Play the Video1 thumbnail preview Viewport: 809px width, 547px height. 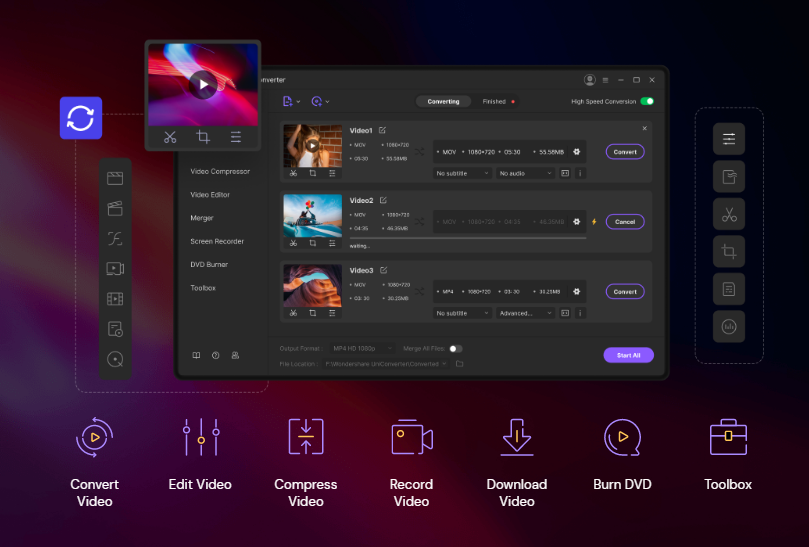pos(312,145)
